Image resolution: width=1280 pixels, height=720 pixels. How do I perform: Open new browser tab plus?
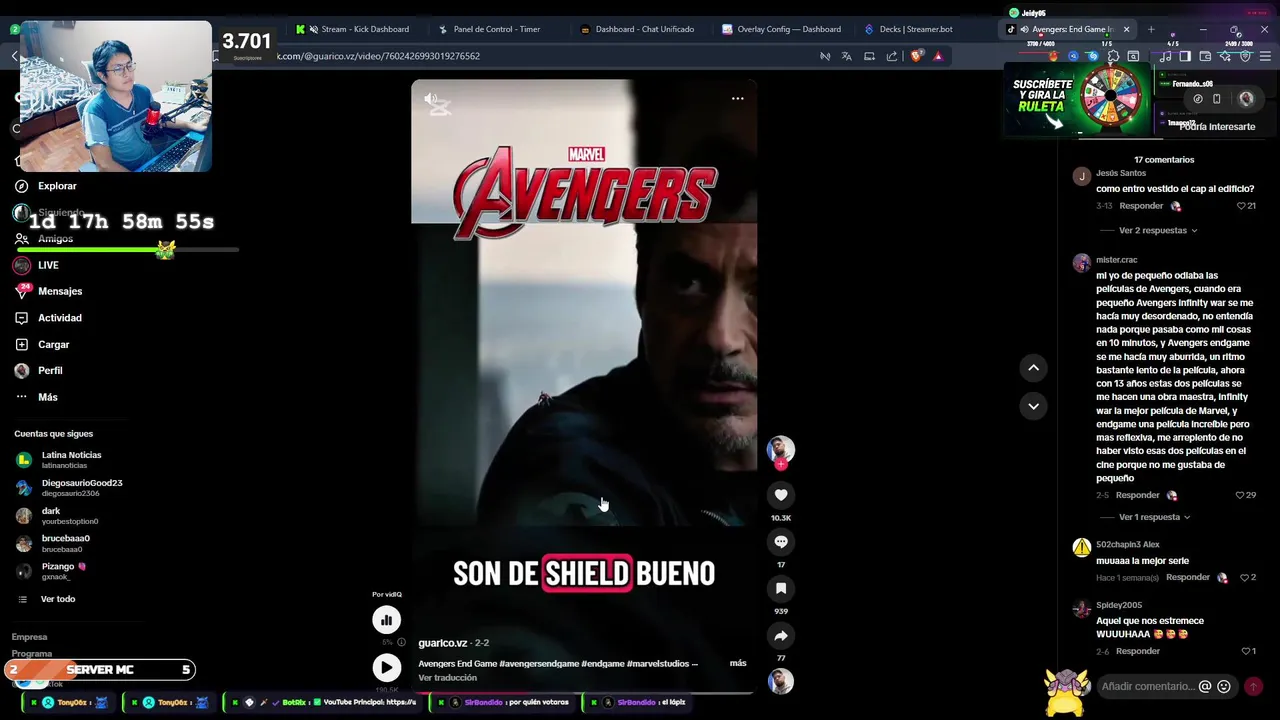[x=1151, y=29]
